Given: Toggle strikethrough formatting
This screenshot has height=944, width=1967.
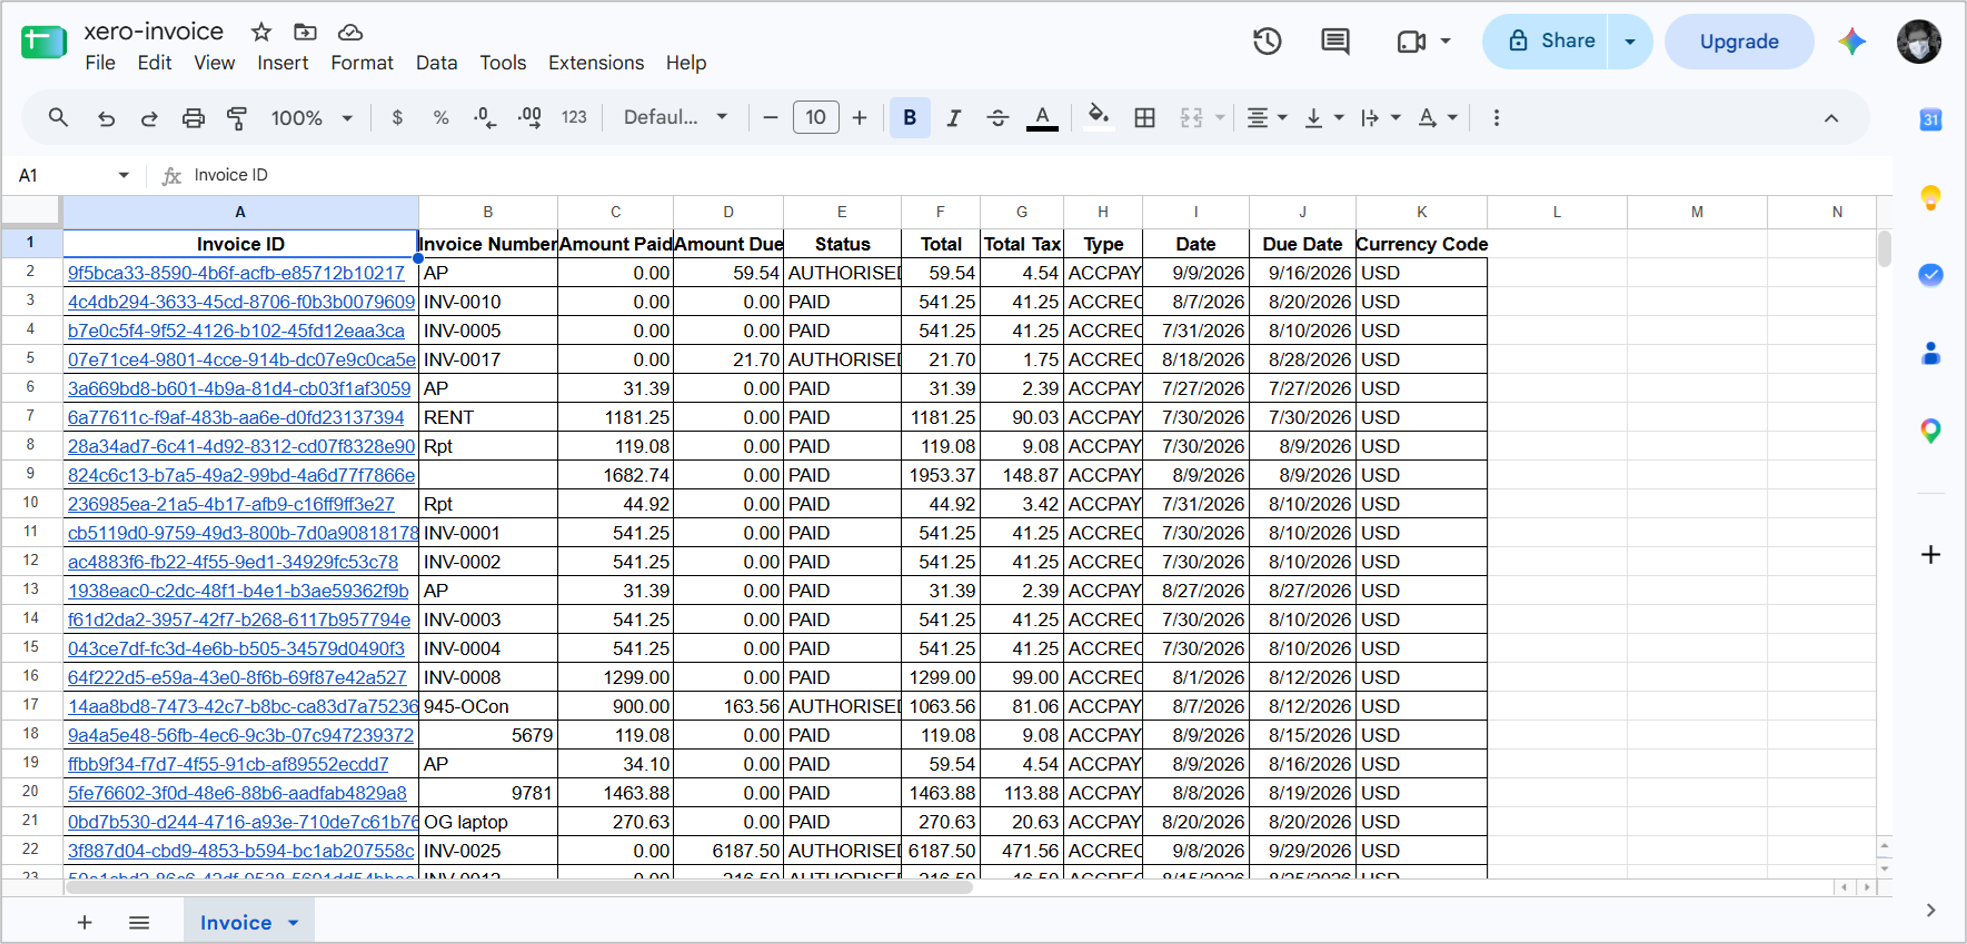Looking at the screenshot, I should [x=997, y=118].
